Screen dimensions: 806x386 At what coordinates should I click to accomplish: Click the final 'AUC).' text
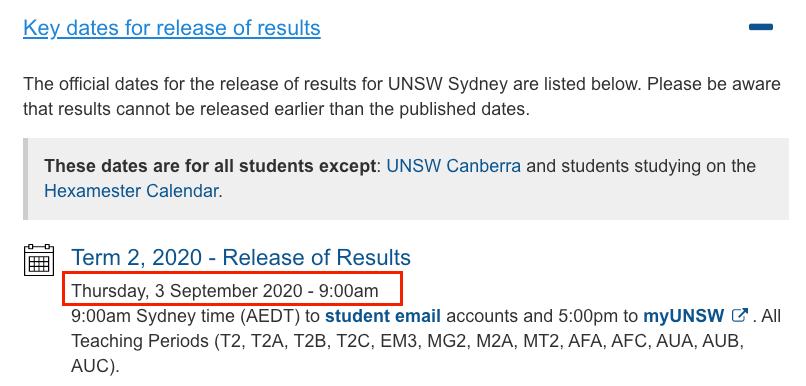95,365
